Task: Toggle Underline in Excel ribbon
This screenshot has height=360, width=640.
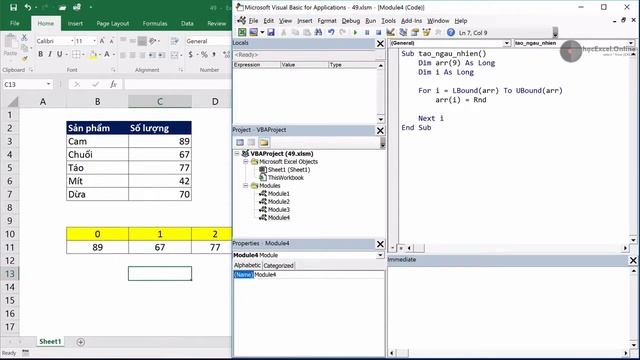Action: coord(60,54)
